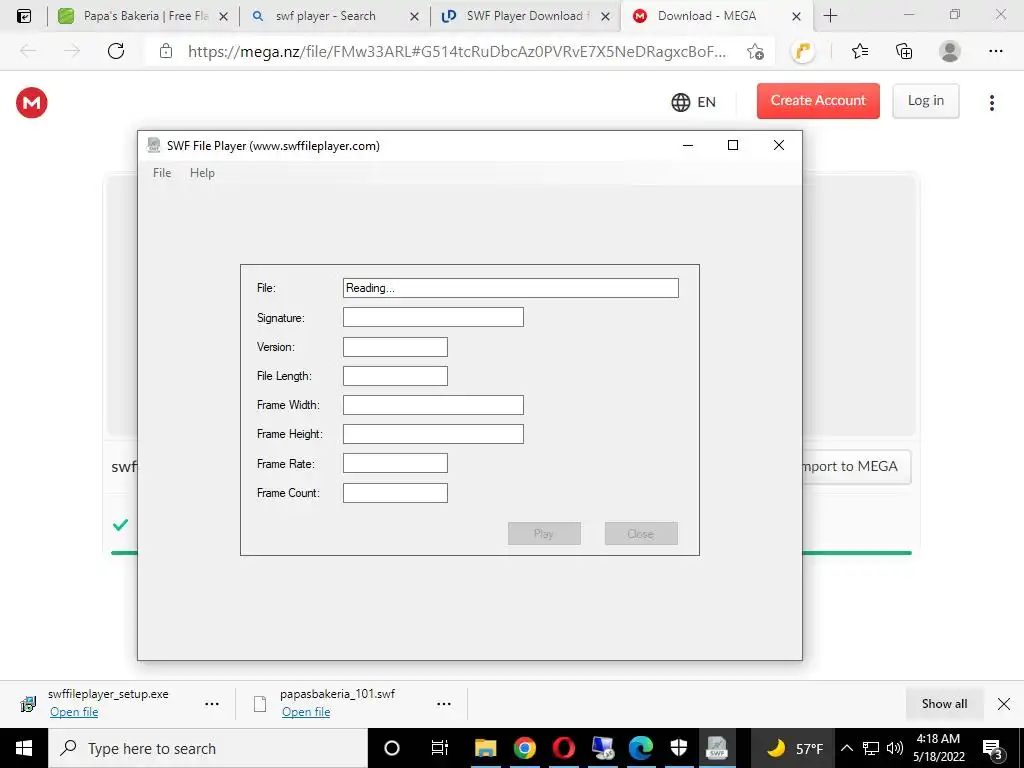Viewport: 1024px width, 768px height.
Task: Maximize the SWF File Player window
Action: point(733,145)
